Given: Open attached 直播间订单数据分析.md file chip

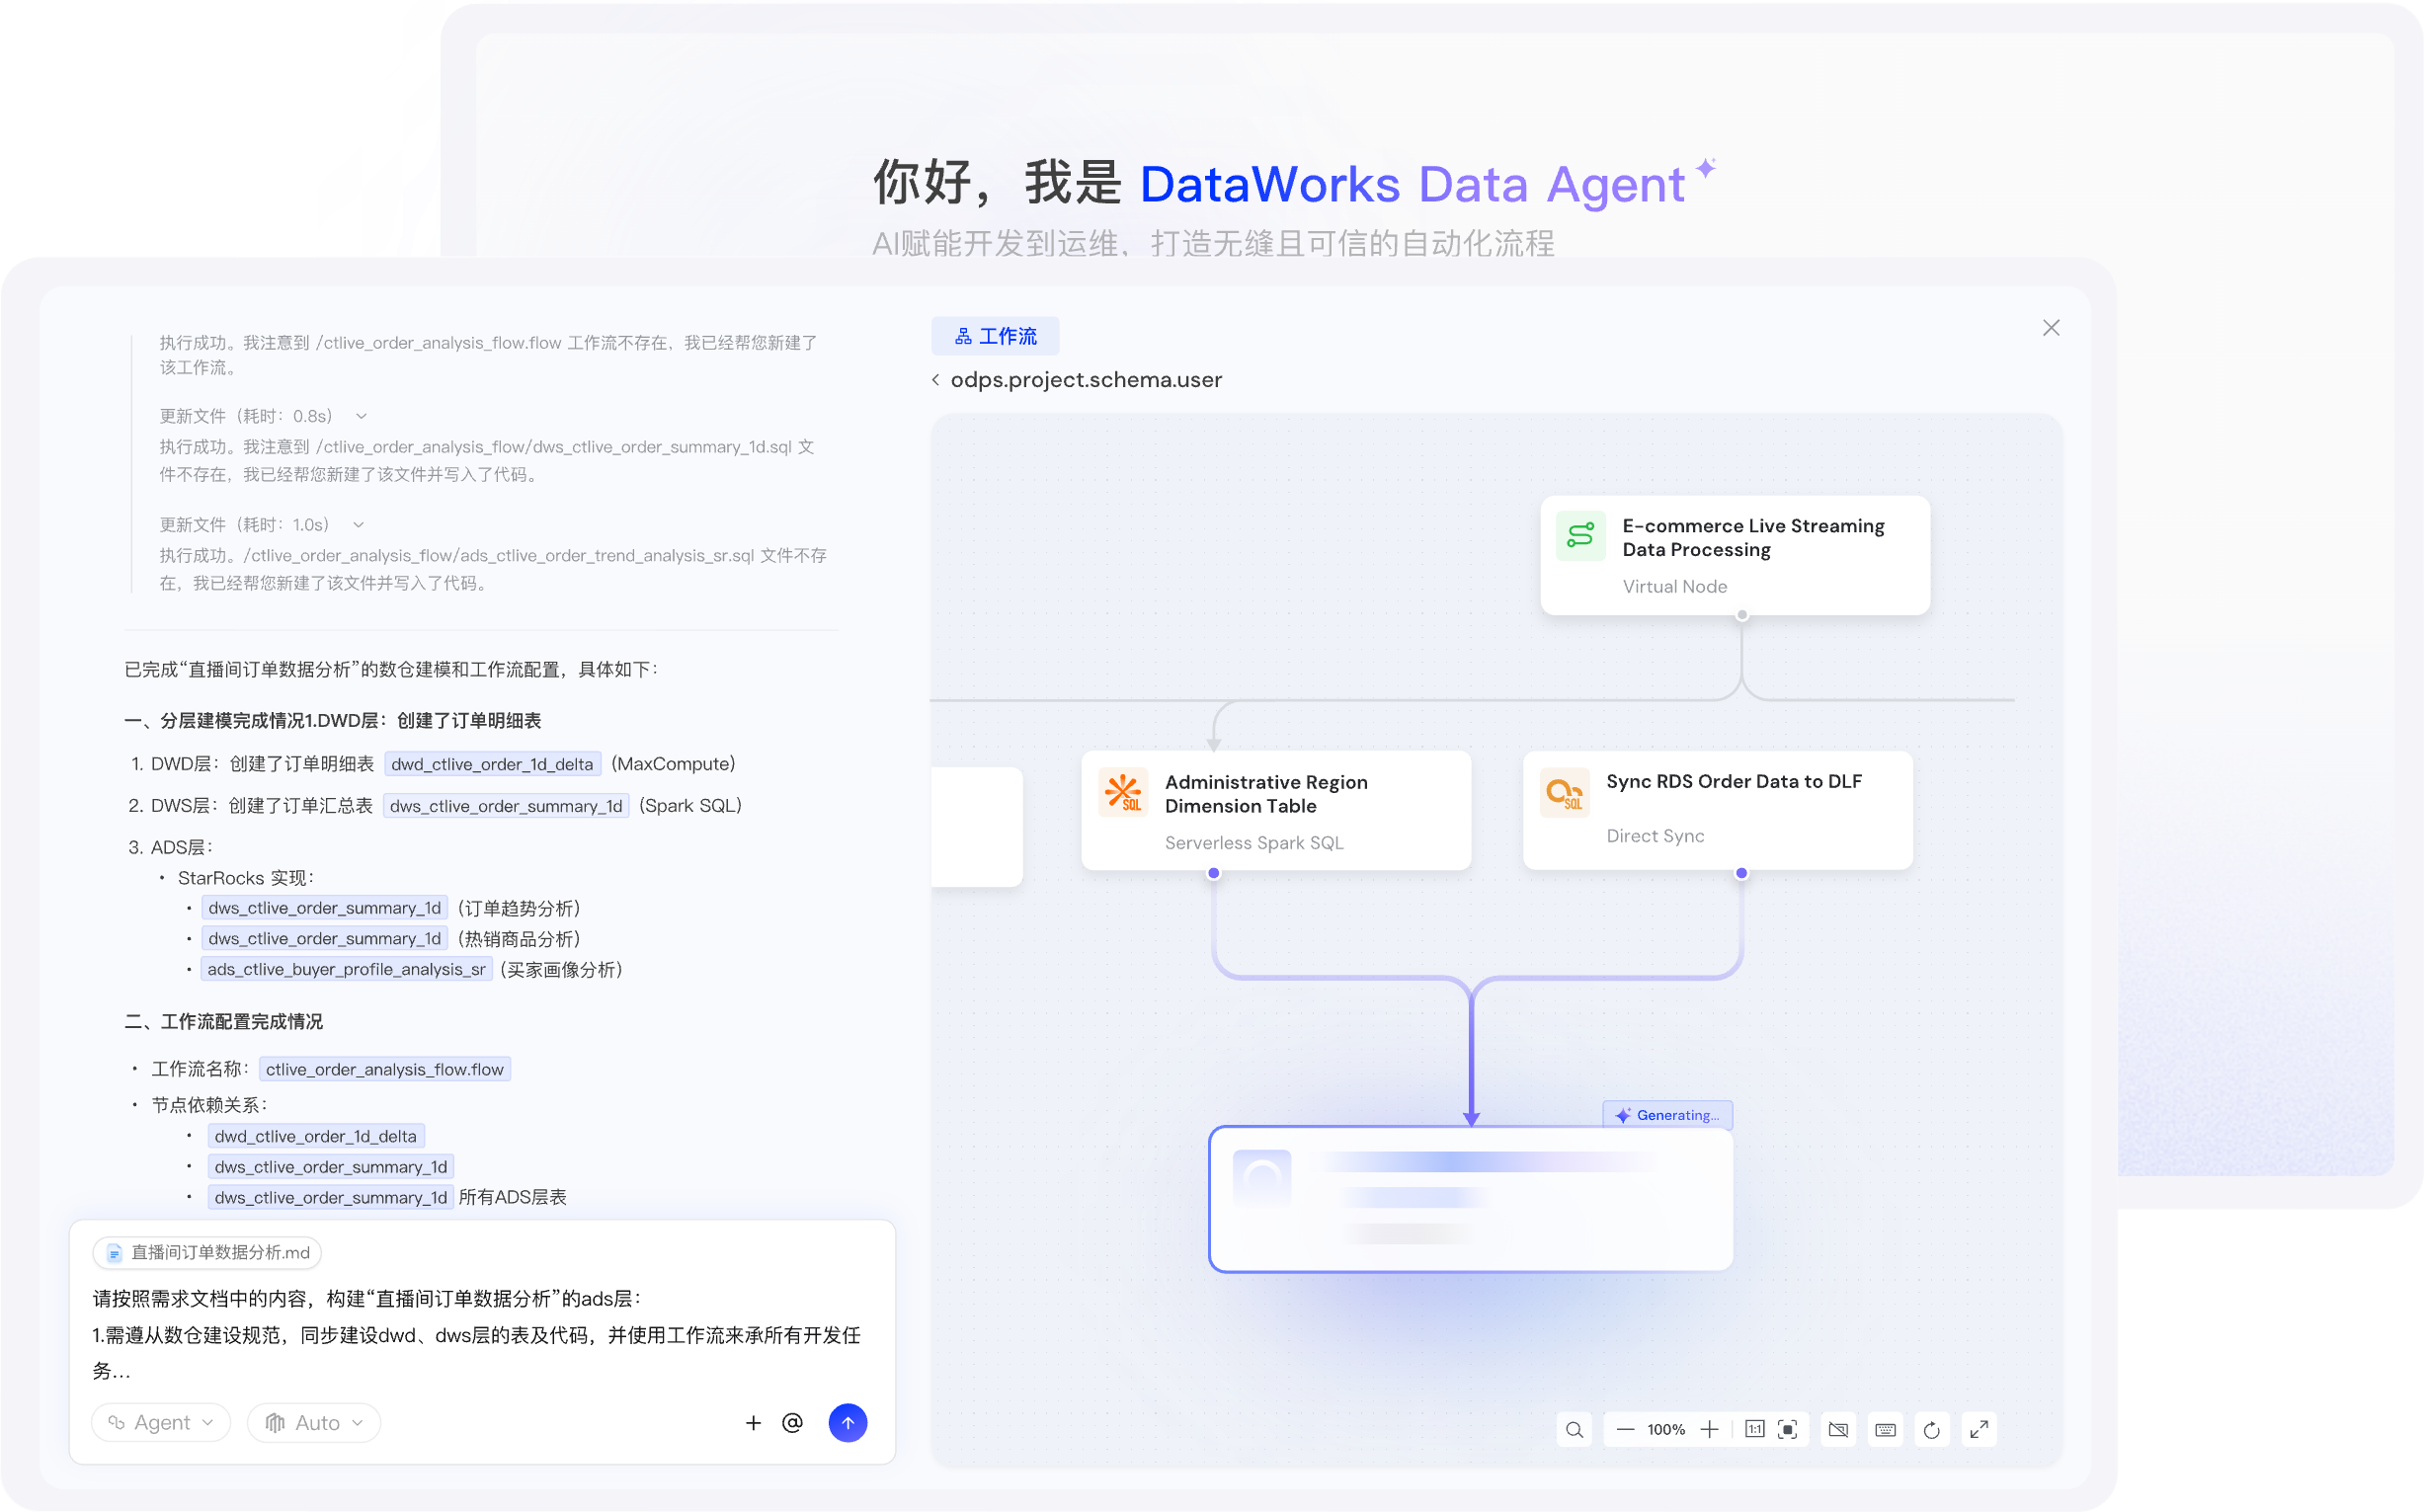Looking at the screenshot, I should (x=208, y=1252).
